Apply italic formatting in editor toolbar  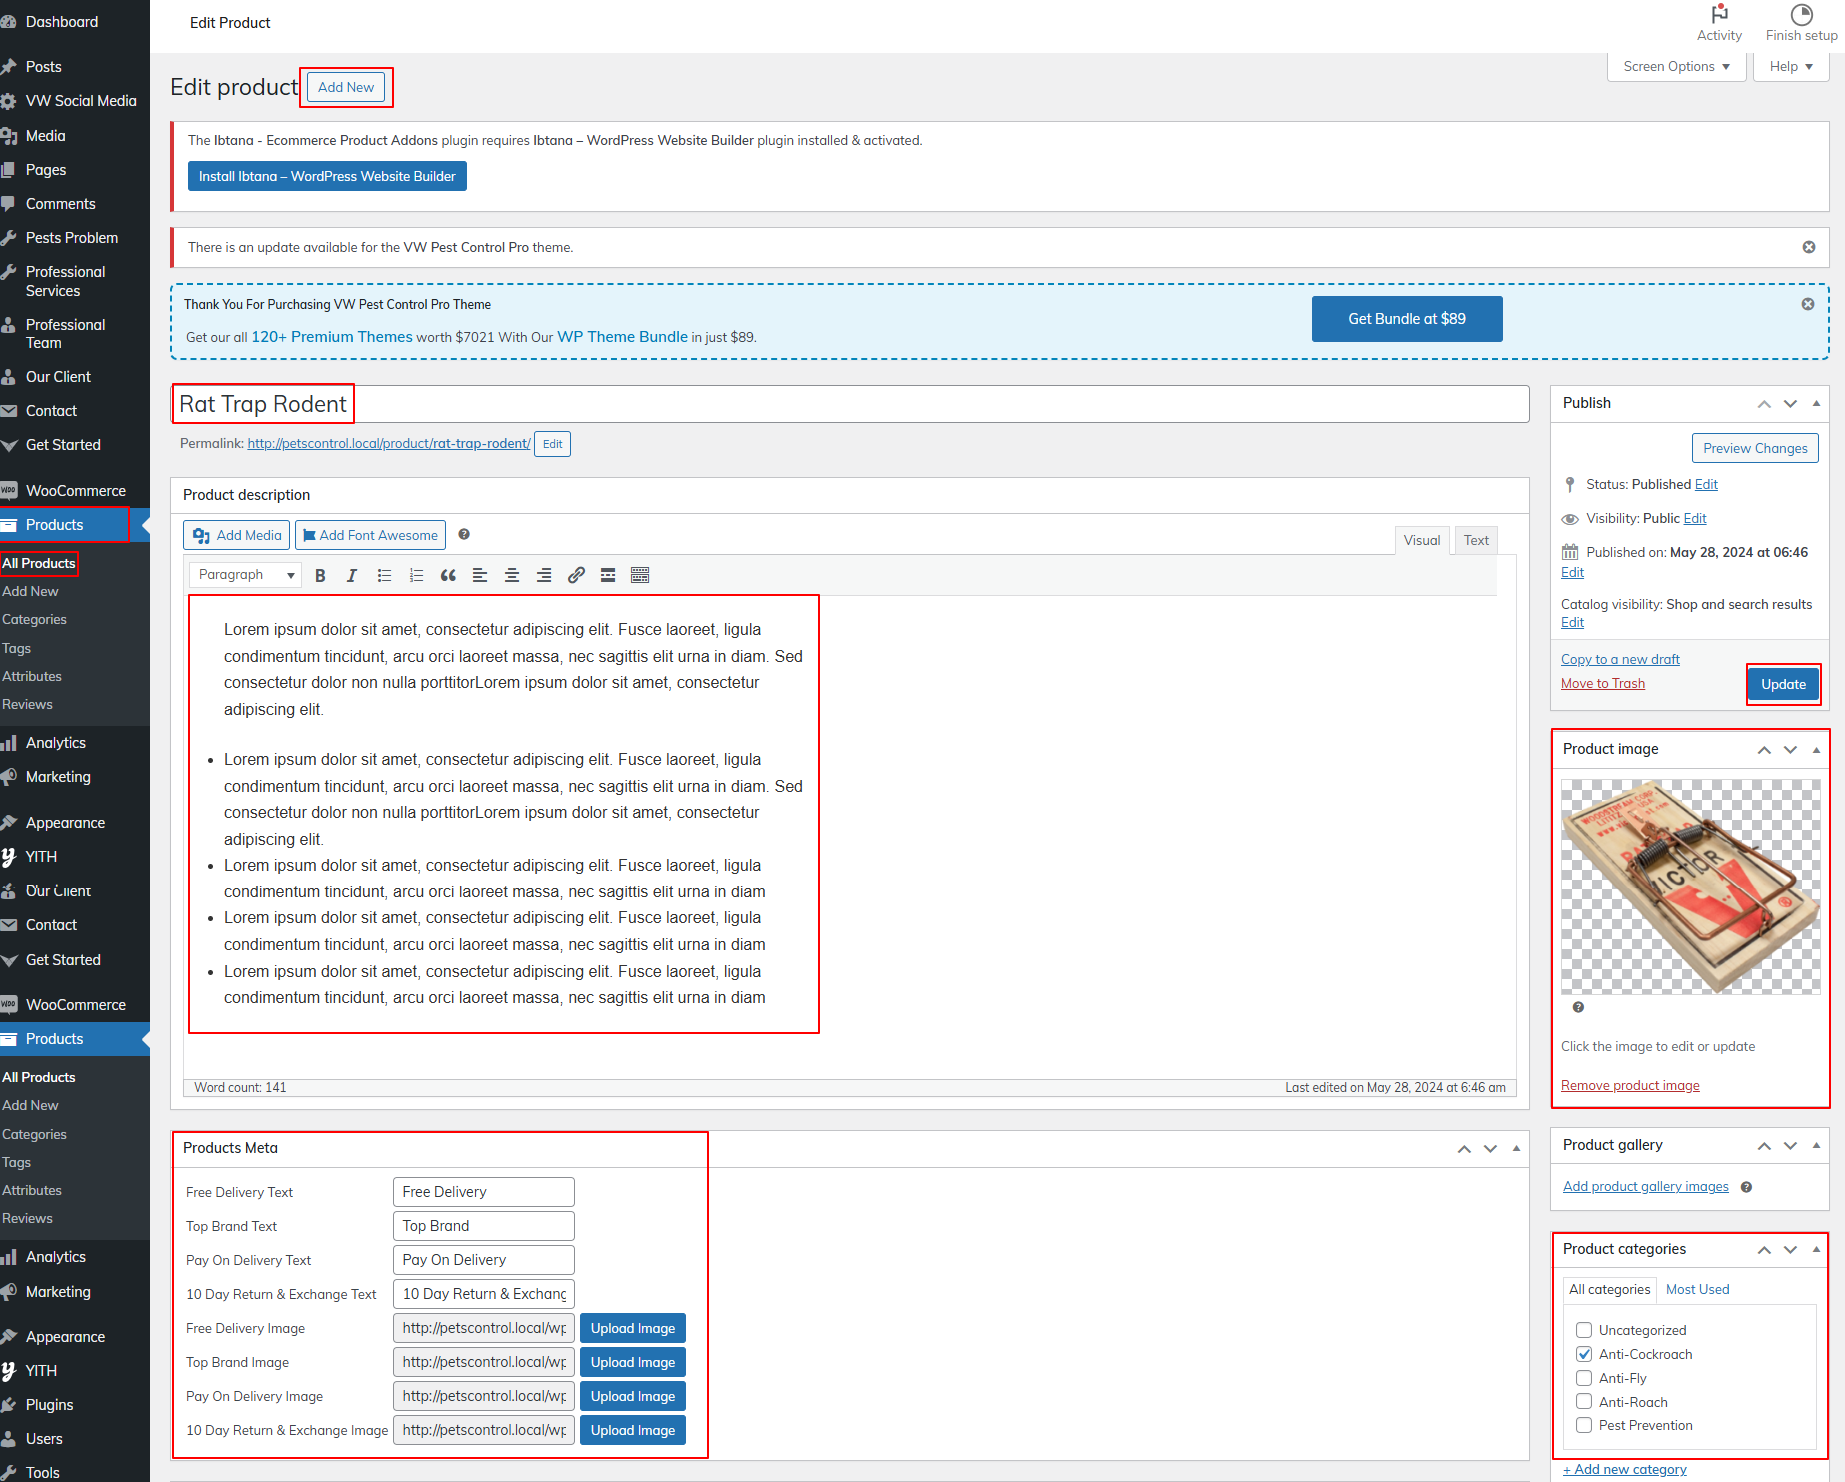[352, 575]
